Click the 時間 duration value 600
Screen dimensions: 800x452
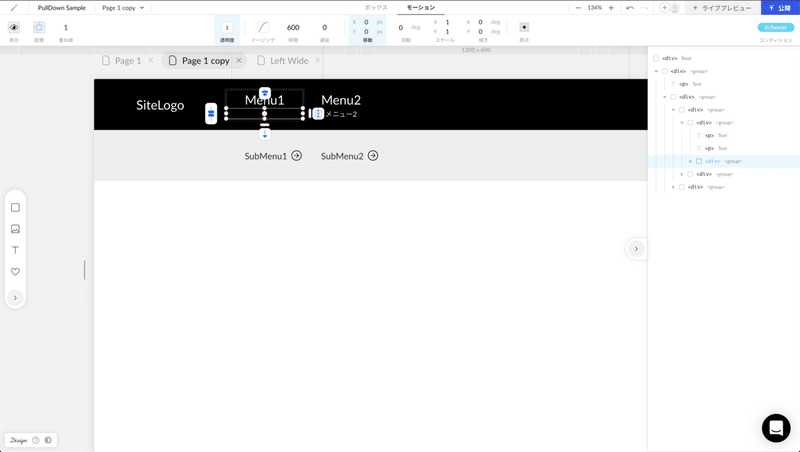pyautogui.click(x=293, y=28)
